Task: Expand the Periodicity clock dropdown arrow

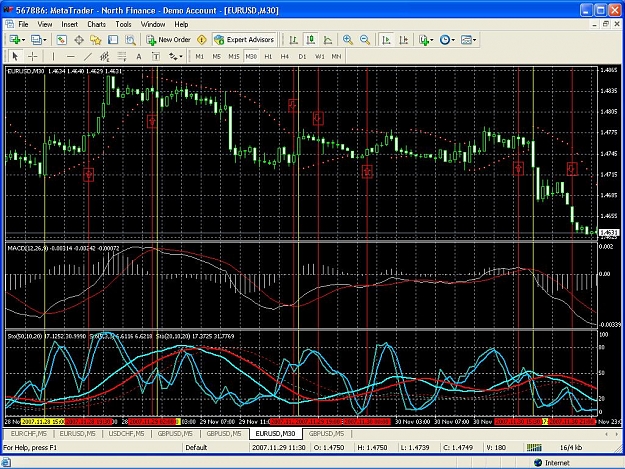Action: (x=453, y=40)
